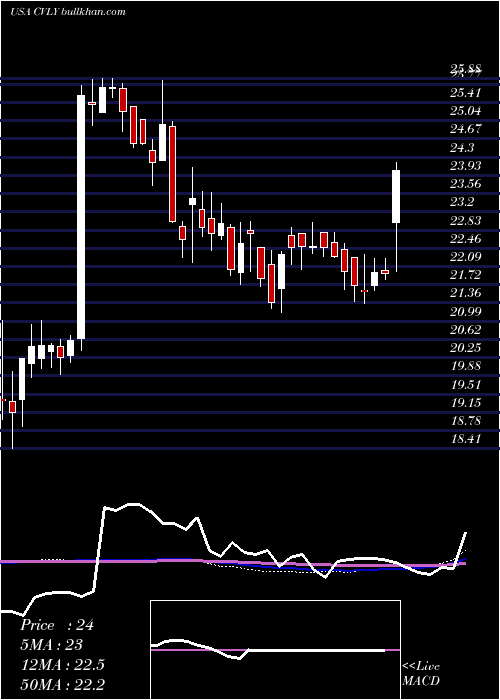Click the tall white breakout candlestick
Screen dimensions: 500x700
[x=81, y=217]
